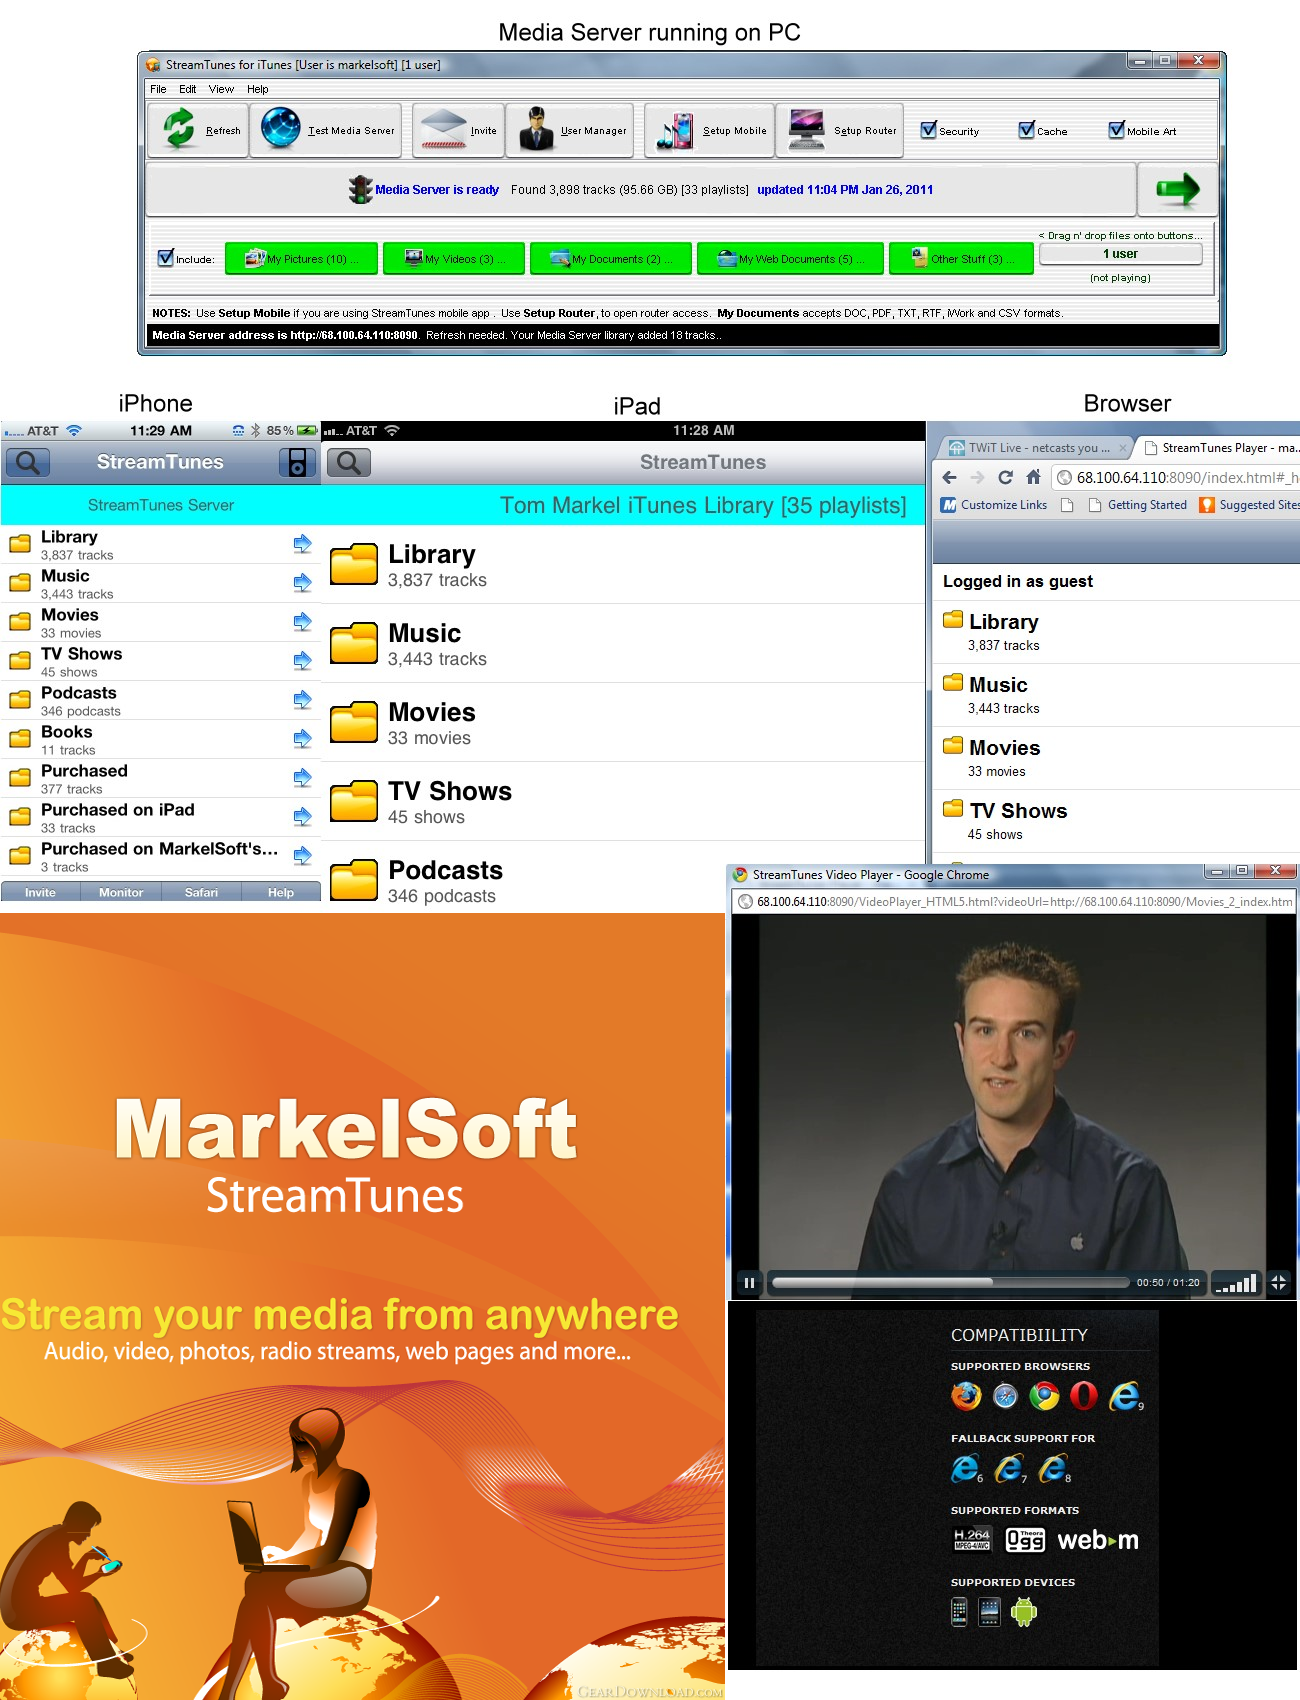The width and height of the screenshot is (1300, 1700).
Task: Click My Documents (2) green button
Action: (x=611, y=258)
